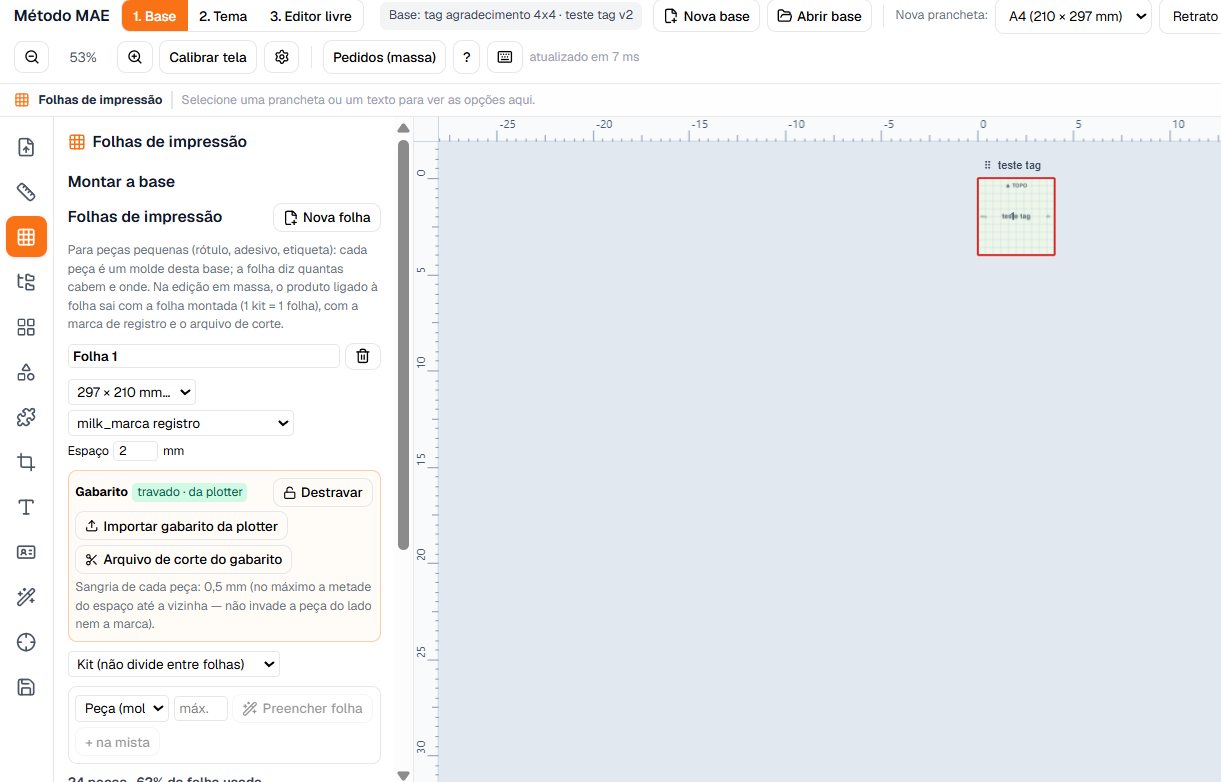Image resolution: width=1221 pixels, height=782 pixels.
Task: Add a sheet with Nova folha
Action: coord(327,218)
